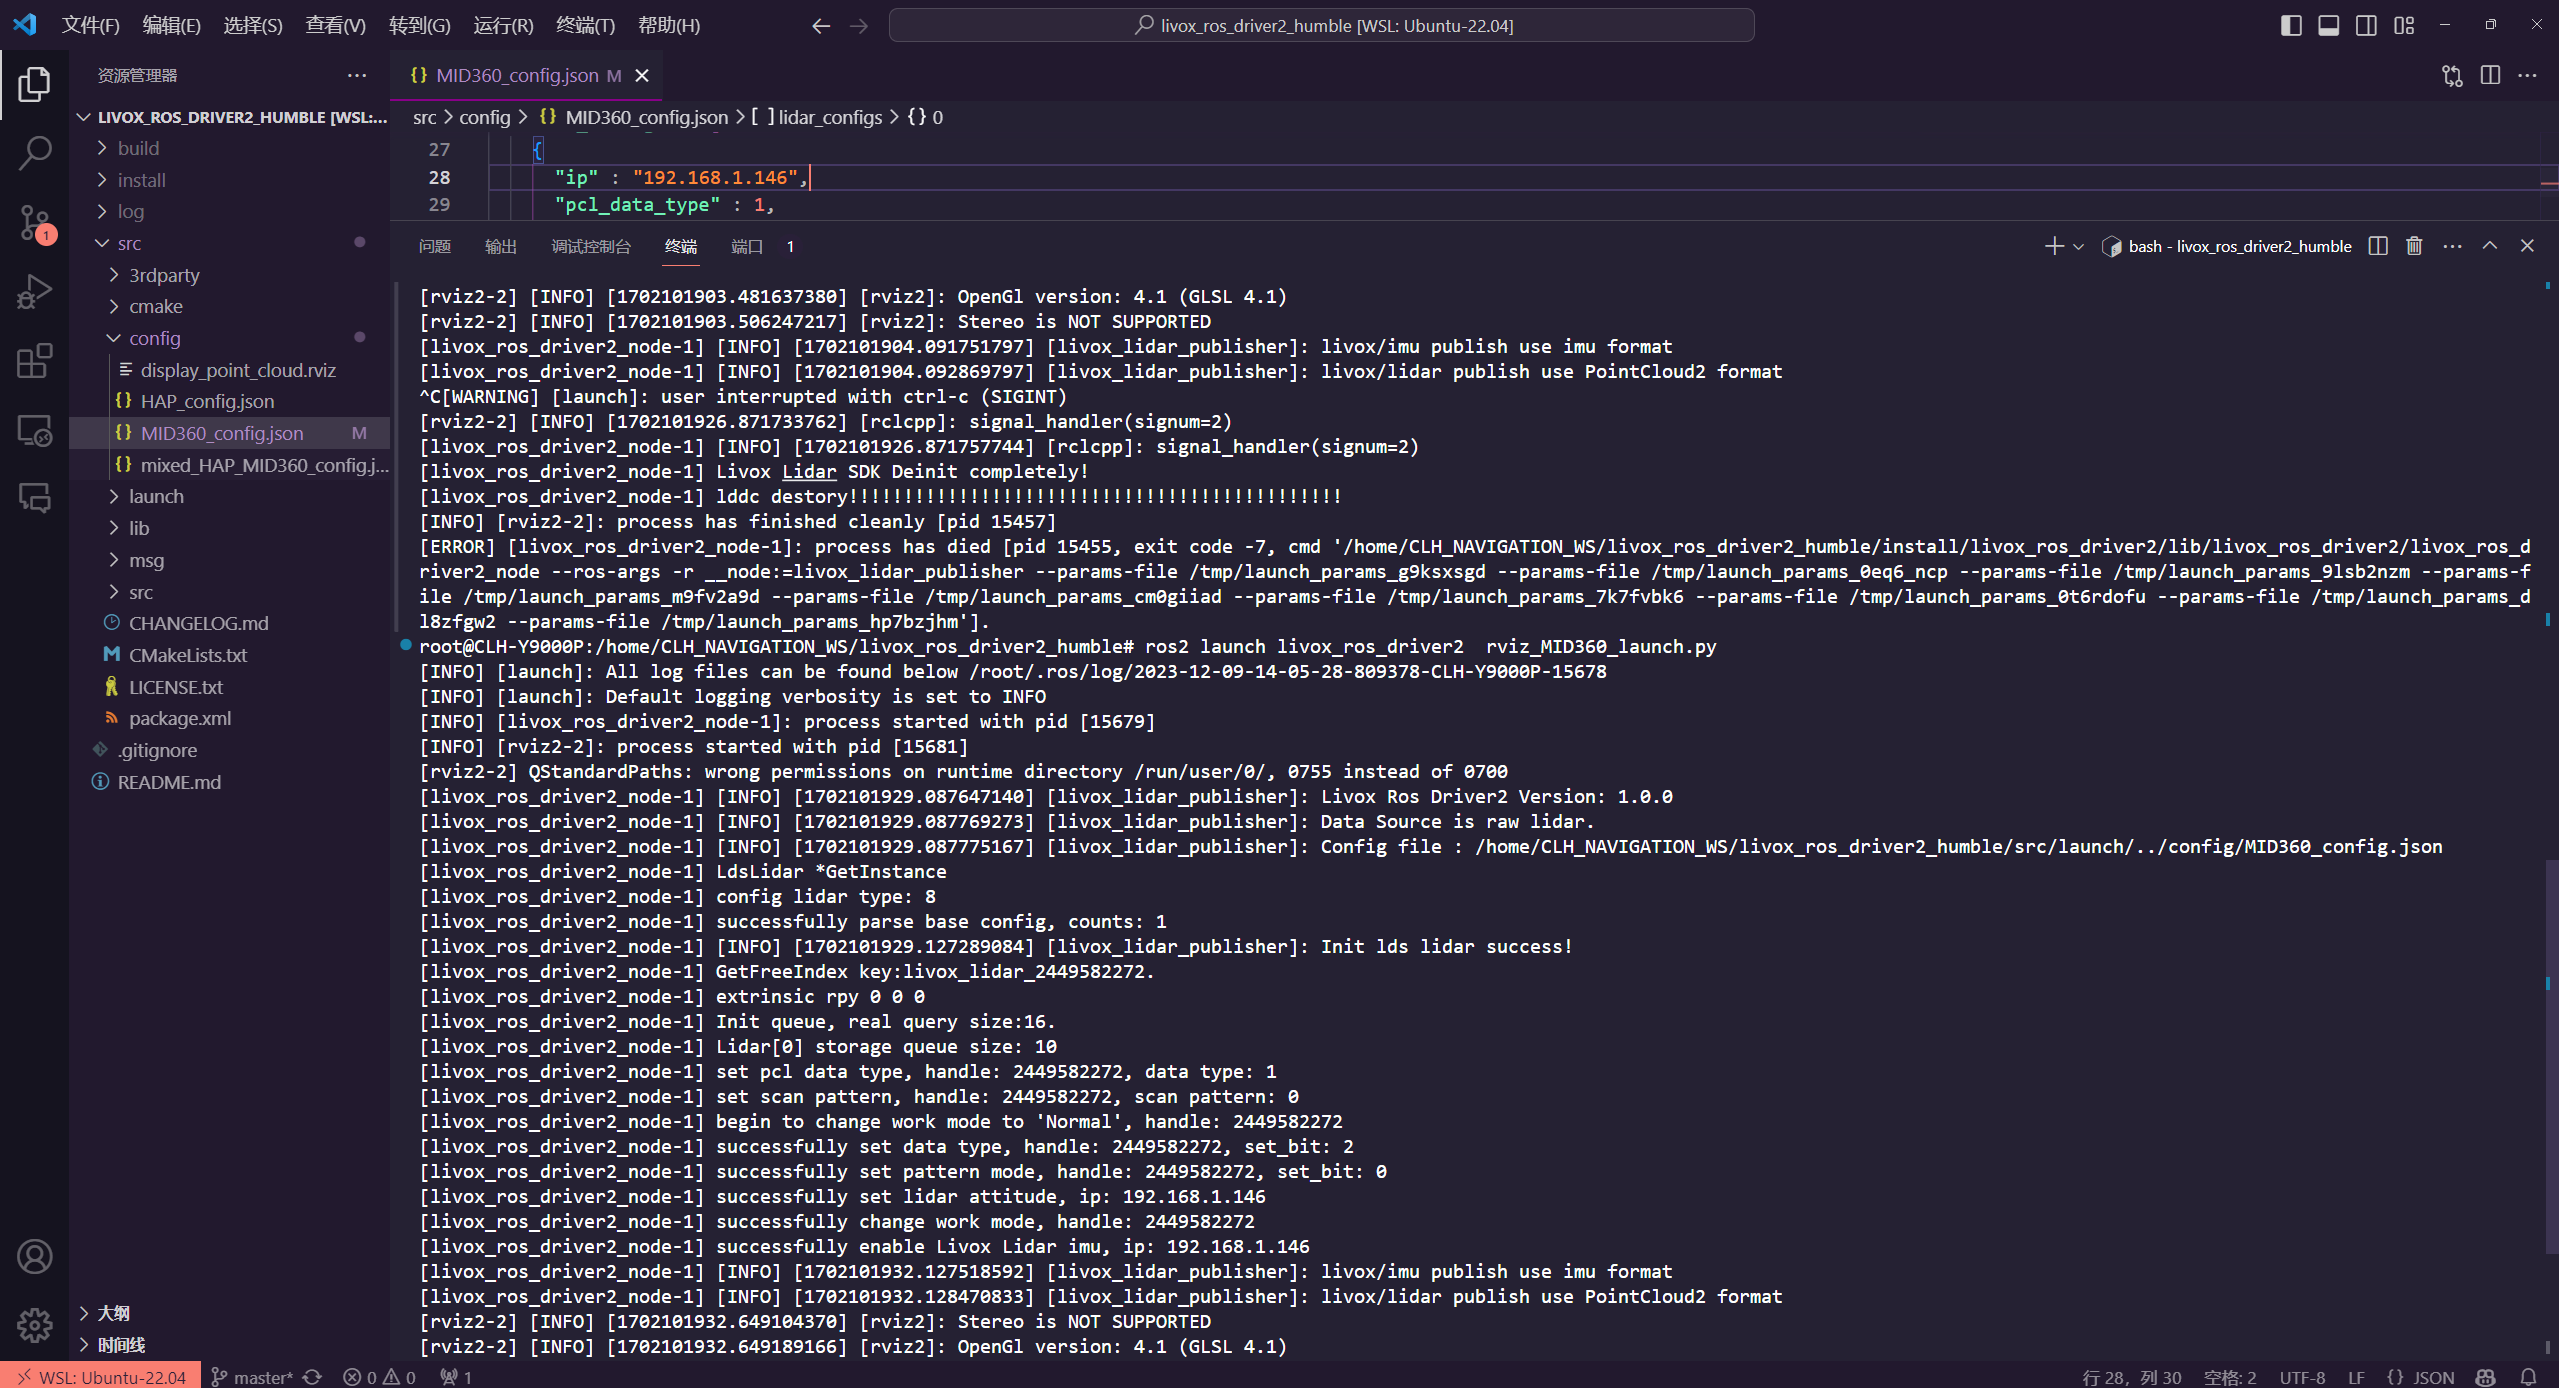
Task: Split the editor to the right
Action: pyautogui.click(x=2490, y=76)
